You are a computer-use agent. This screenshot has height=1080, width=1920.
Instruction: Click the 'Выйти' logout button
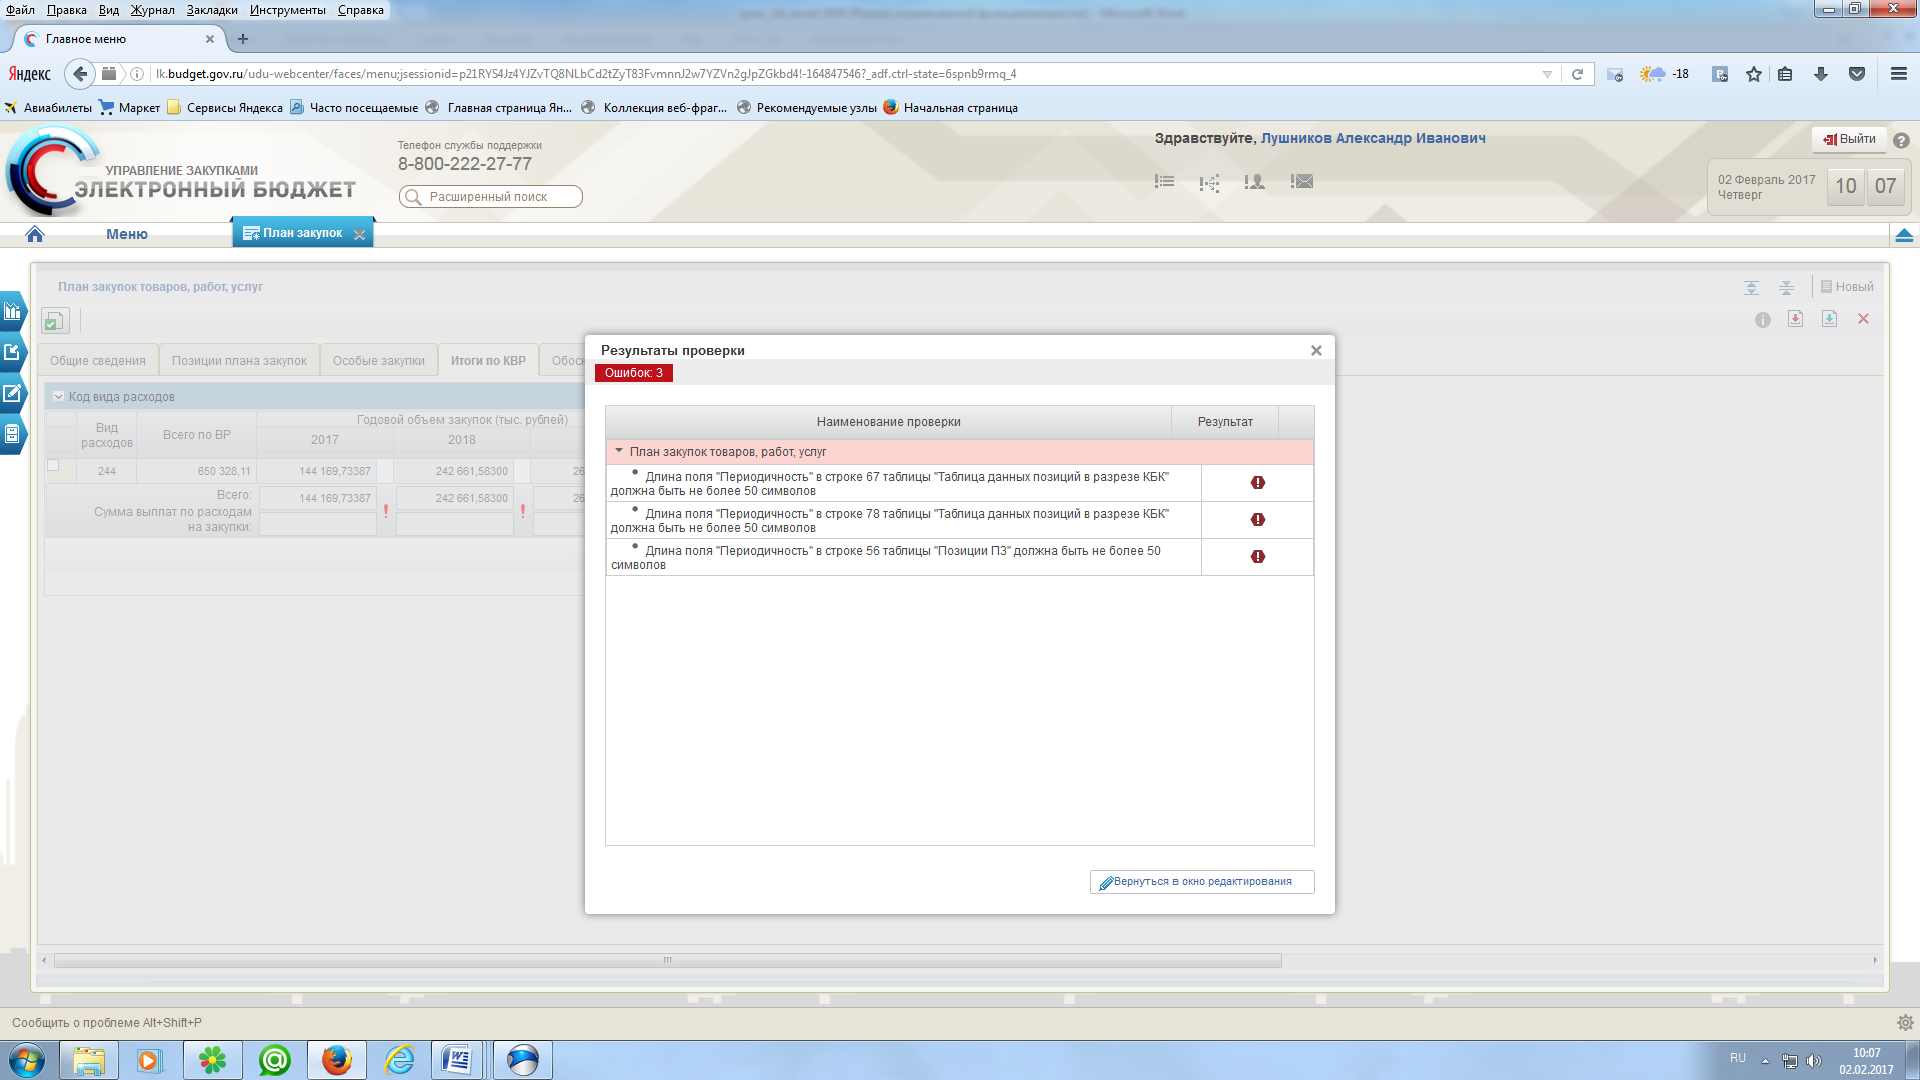point(1849,139)
